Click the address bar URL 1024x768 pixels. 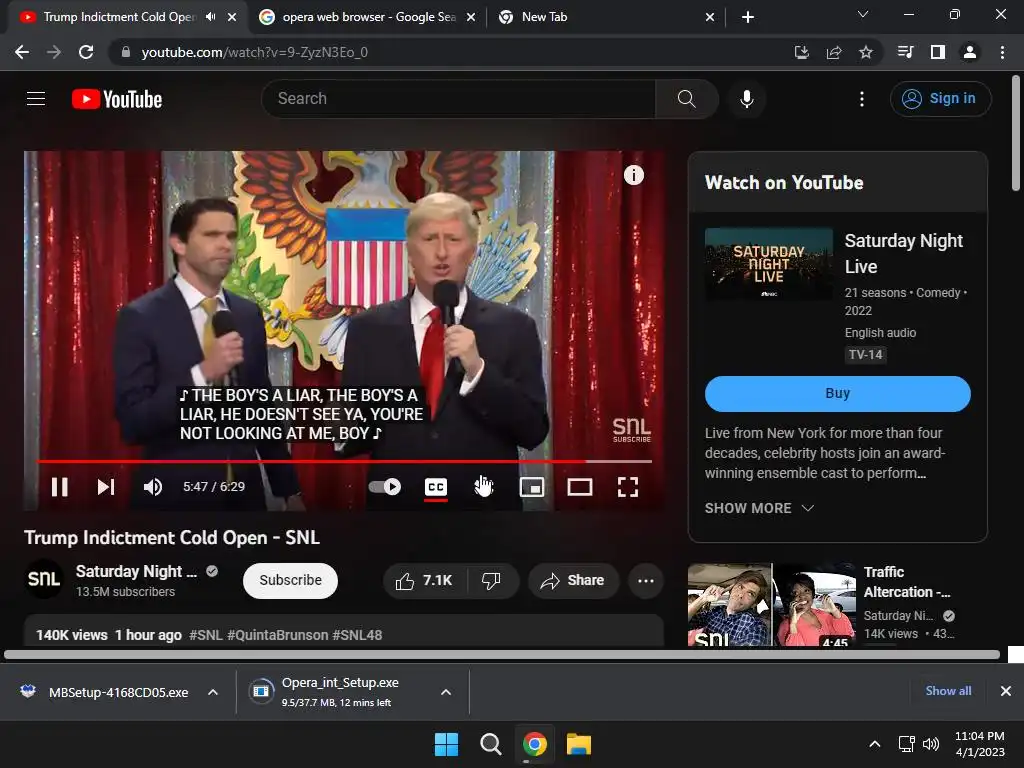click(x=255, y=52)
